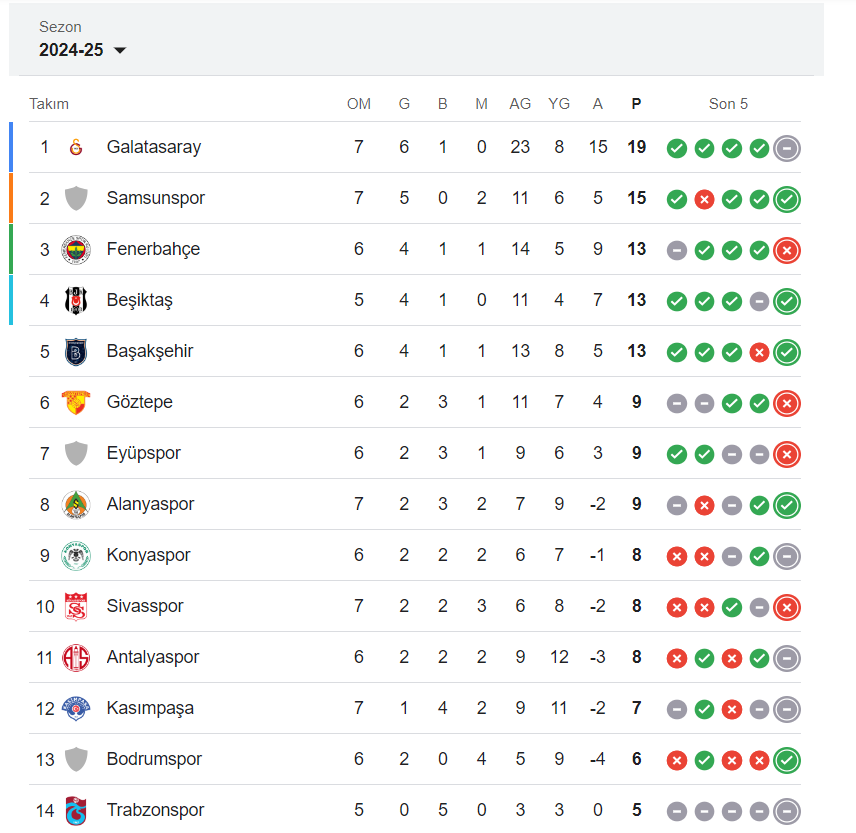Viewport: 856px width, 833px height.
Task: Open Galatasaray's team page via its name
Action: (x=154, y=147)
